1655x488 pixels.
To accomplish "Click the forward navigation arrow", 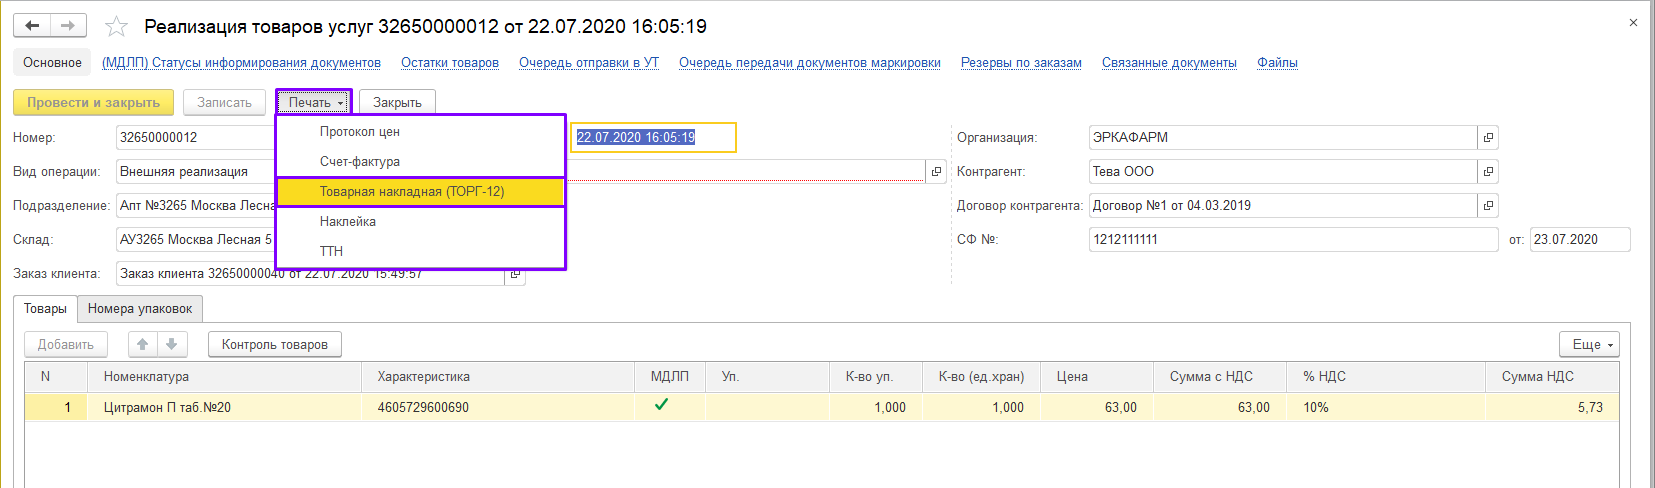I will 68,26.
